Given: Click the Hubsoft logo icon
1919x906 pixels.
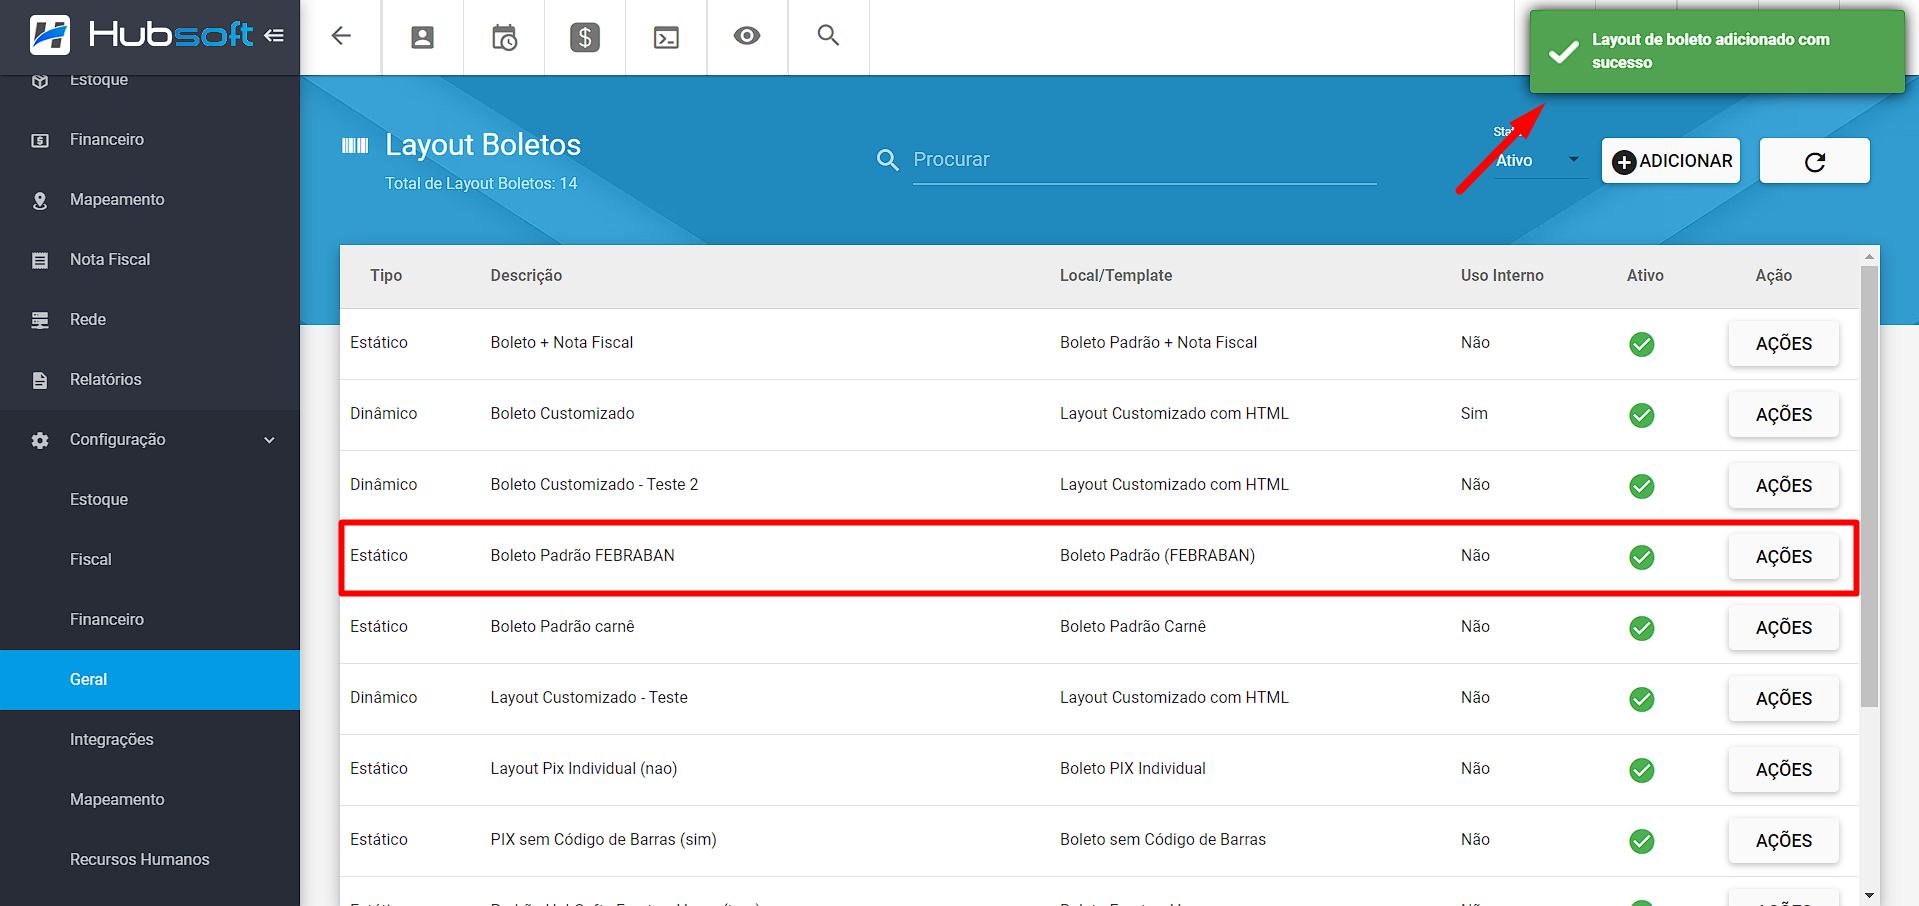Looking at the screenshot, I should coord(50,36).
